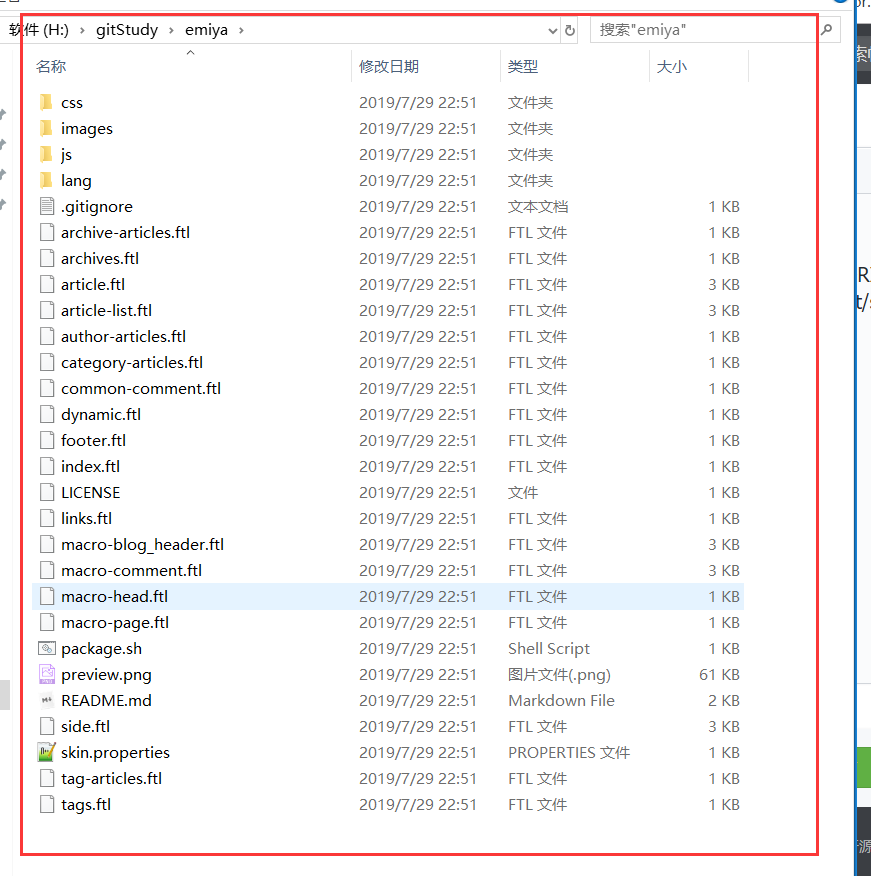This screenshot has width=871, height=876.
Task: Select file macro-comment.ftl
Action: coord(131,570)
